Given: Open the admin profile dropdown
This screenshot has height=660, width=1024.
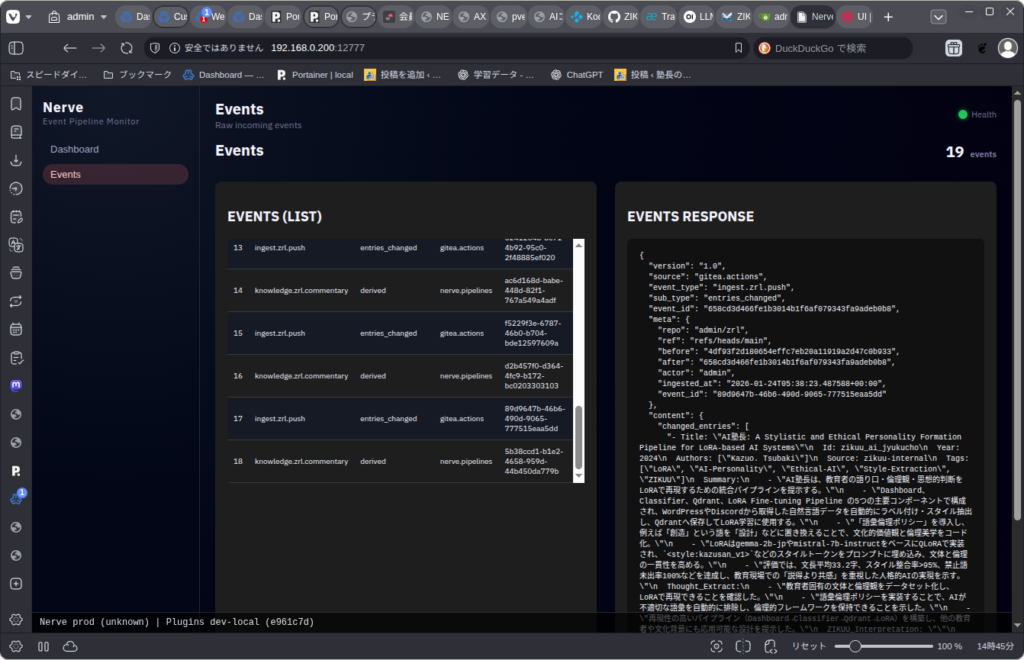Looking at the screenshot, I should pos(78,17).
